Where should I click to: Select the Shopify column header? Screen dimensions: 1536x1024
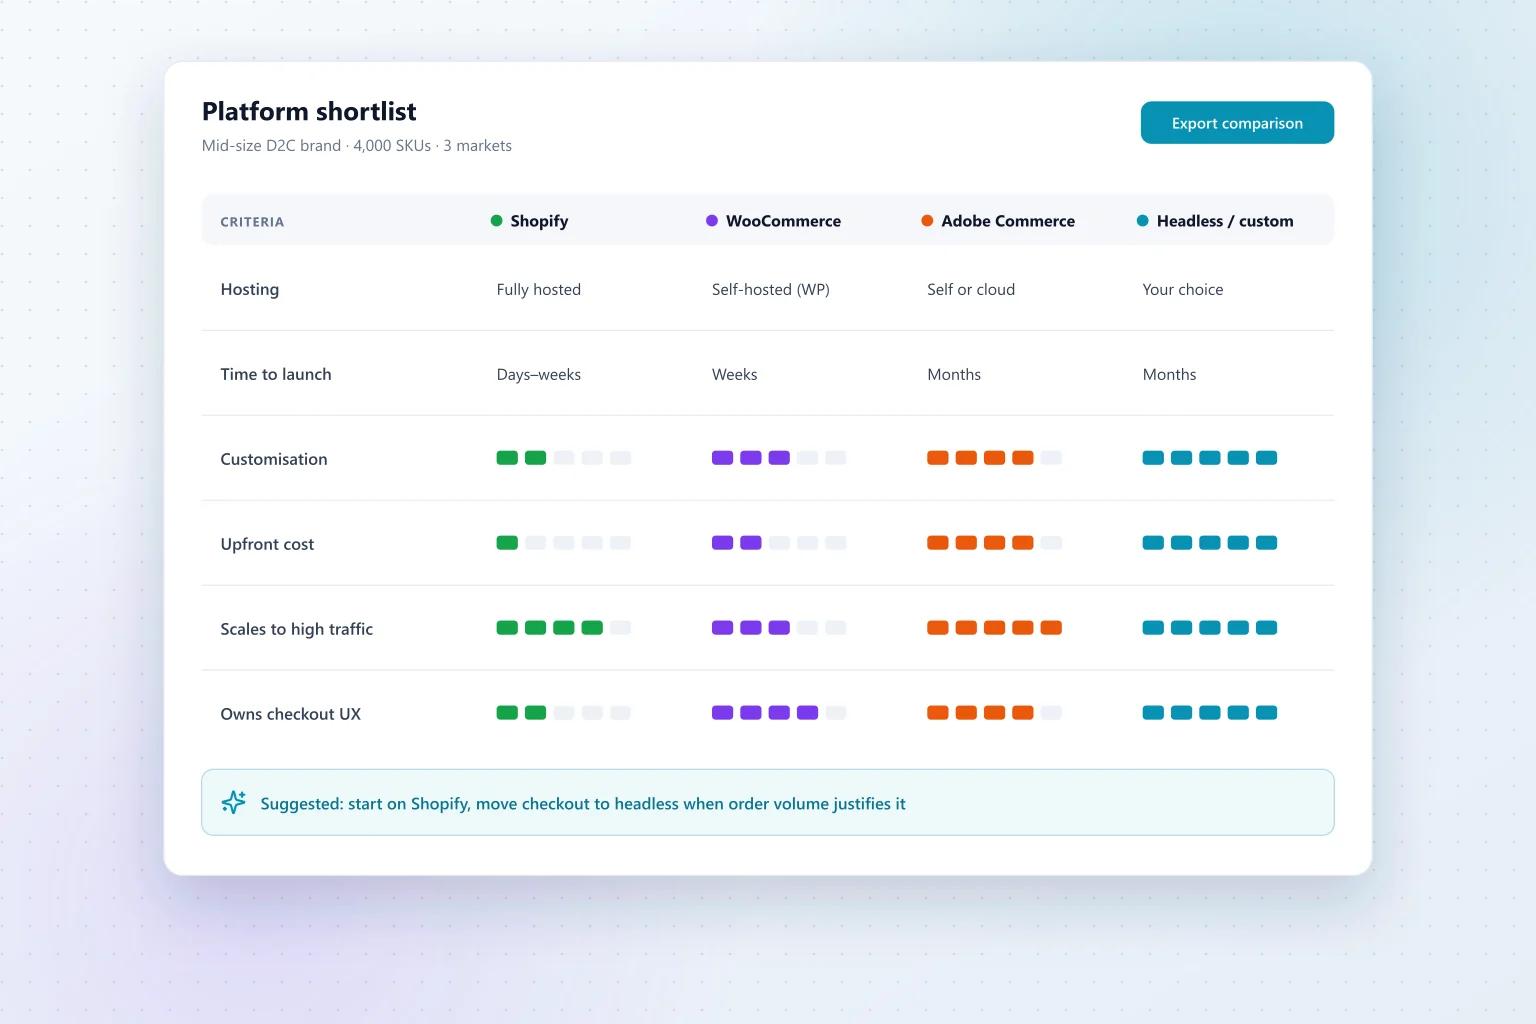coord(529,221)
